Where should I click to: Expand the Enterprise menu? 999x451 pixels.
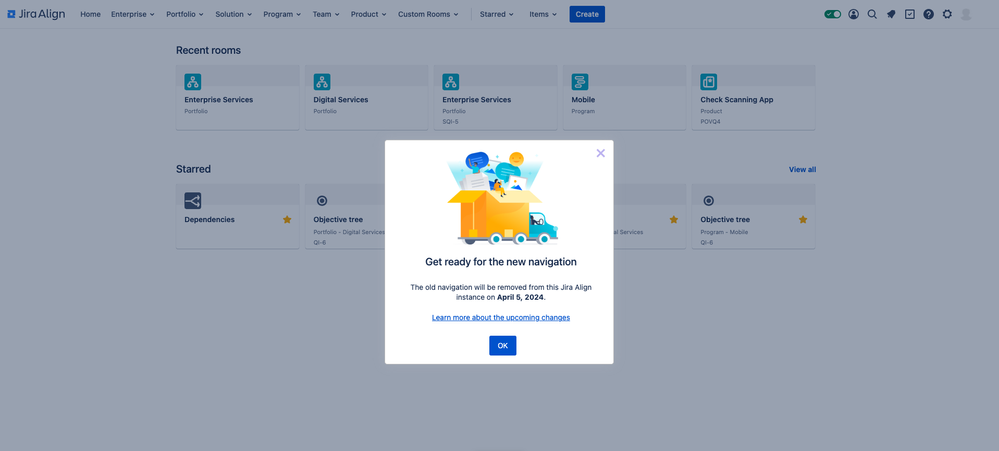[x=133, y=14]
